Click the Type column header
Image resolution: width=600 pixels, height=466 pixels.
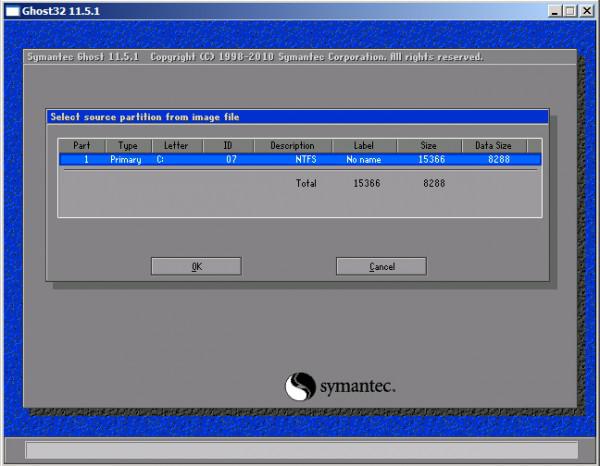coord(127,145)
